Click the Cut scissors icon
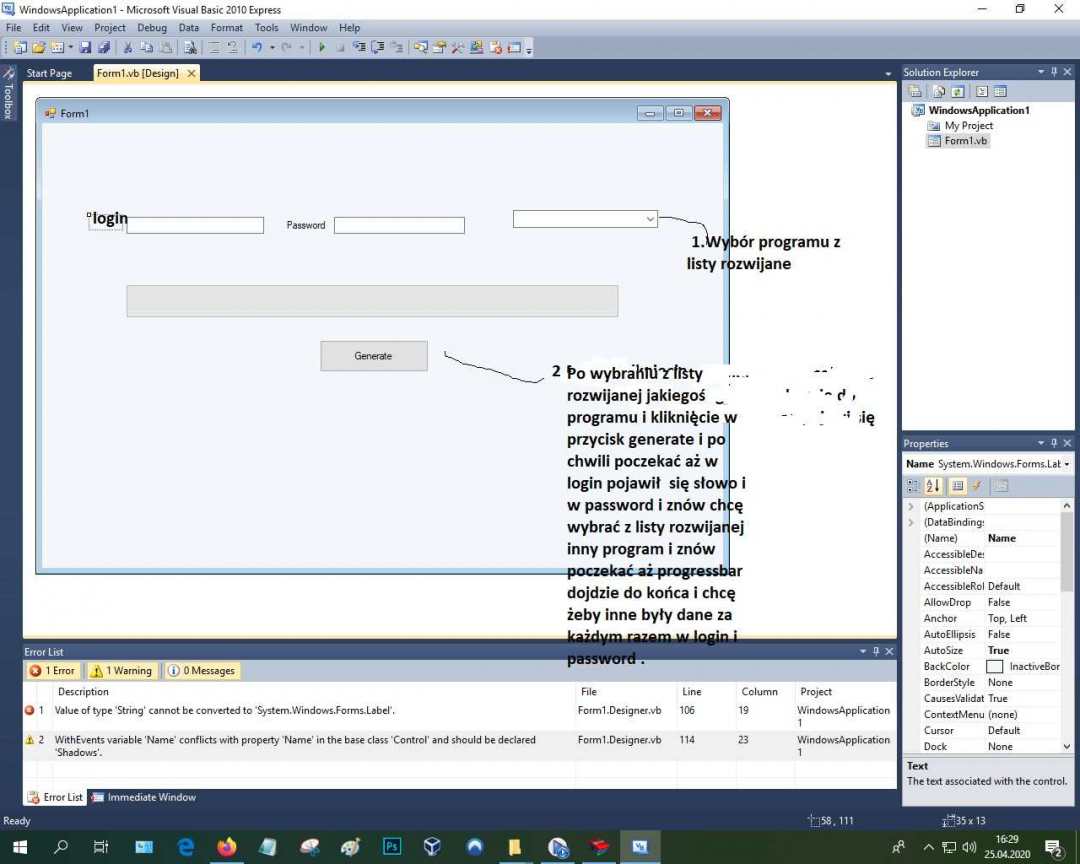1080x864 pixels. pos(128,47)
